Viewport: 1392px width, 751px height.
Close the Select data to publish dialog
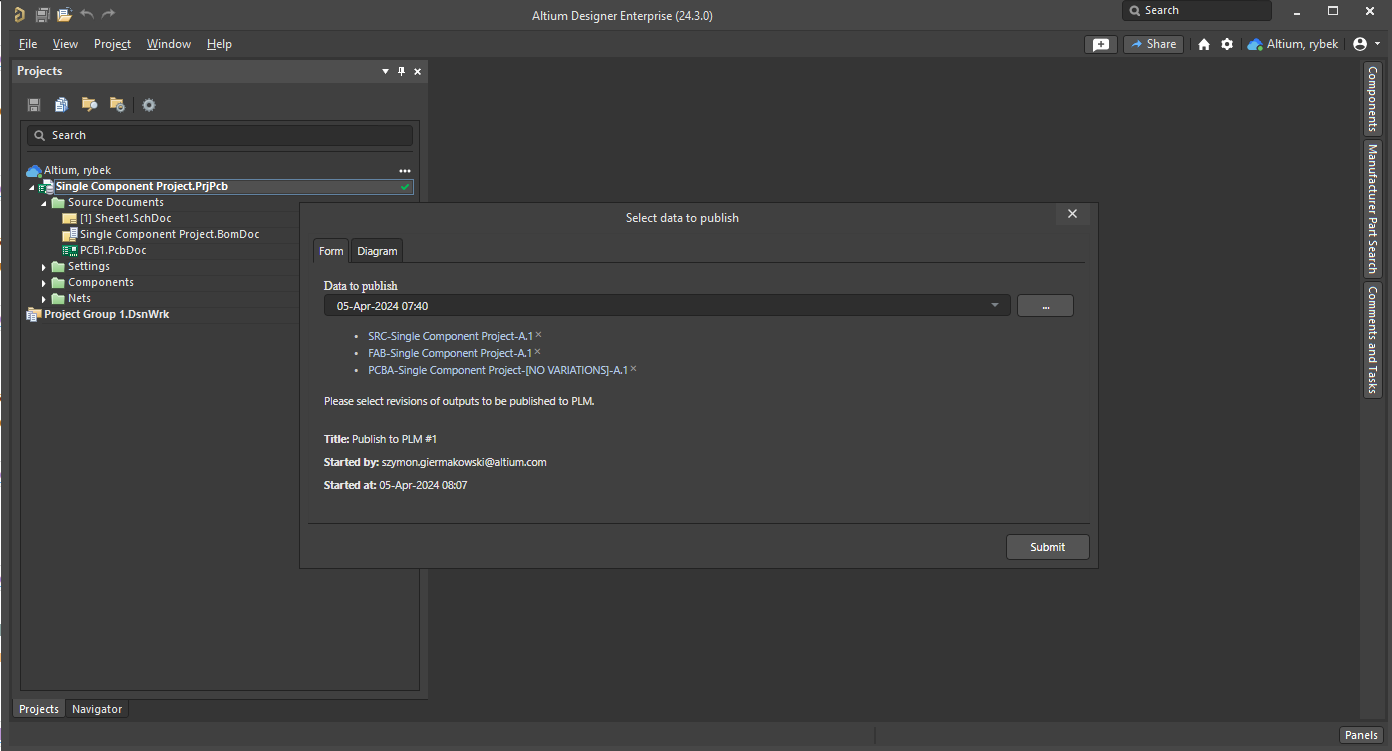[1072, 214]
